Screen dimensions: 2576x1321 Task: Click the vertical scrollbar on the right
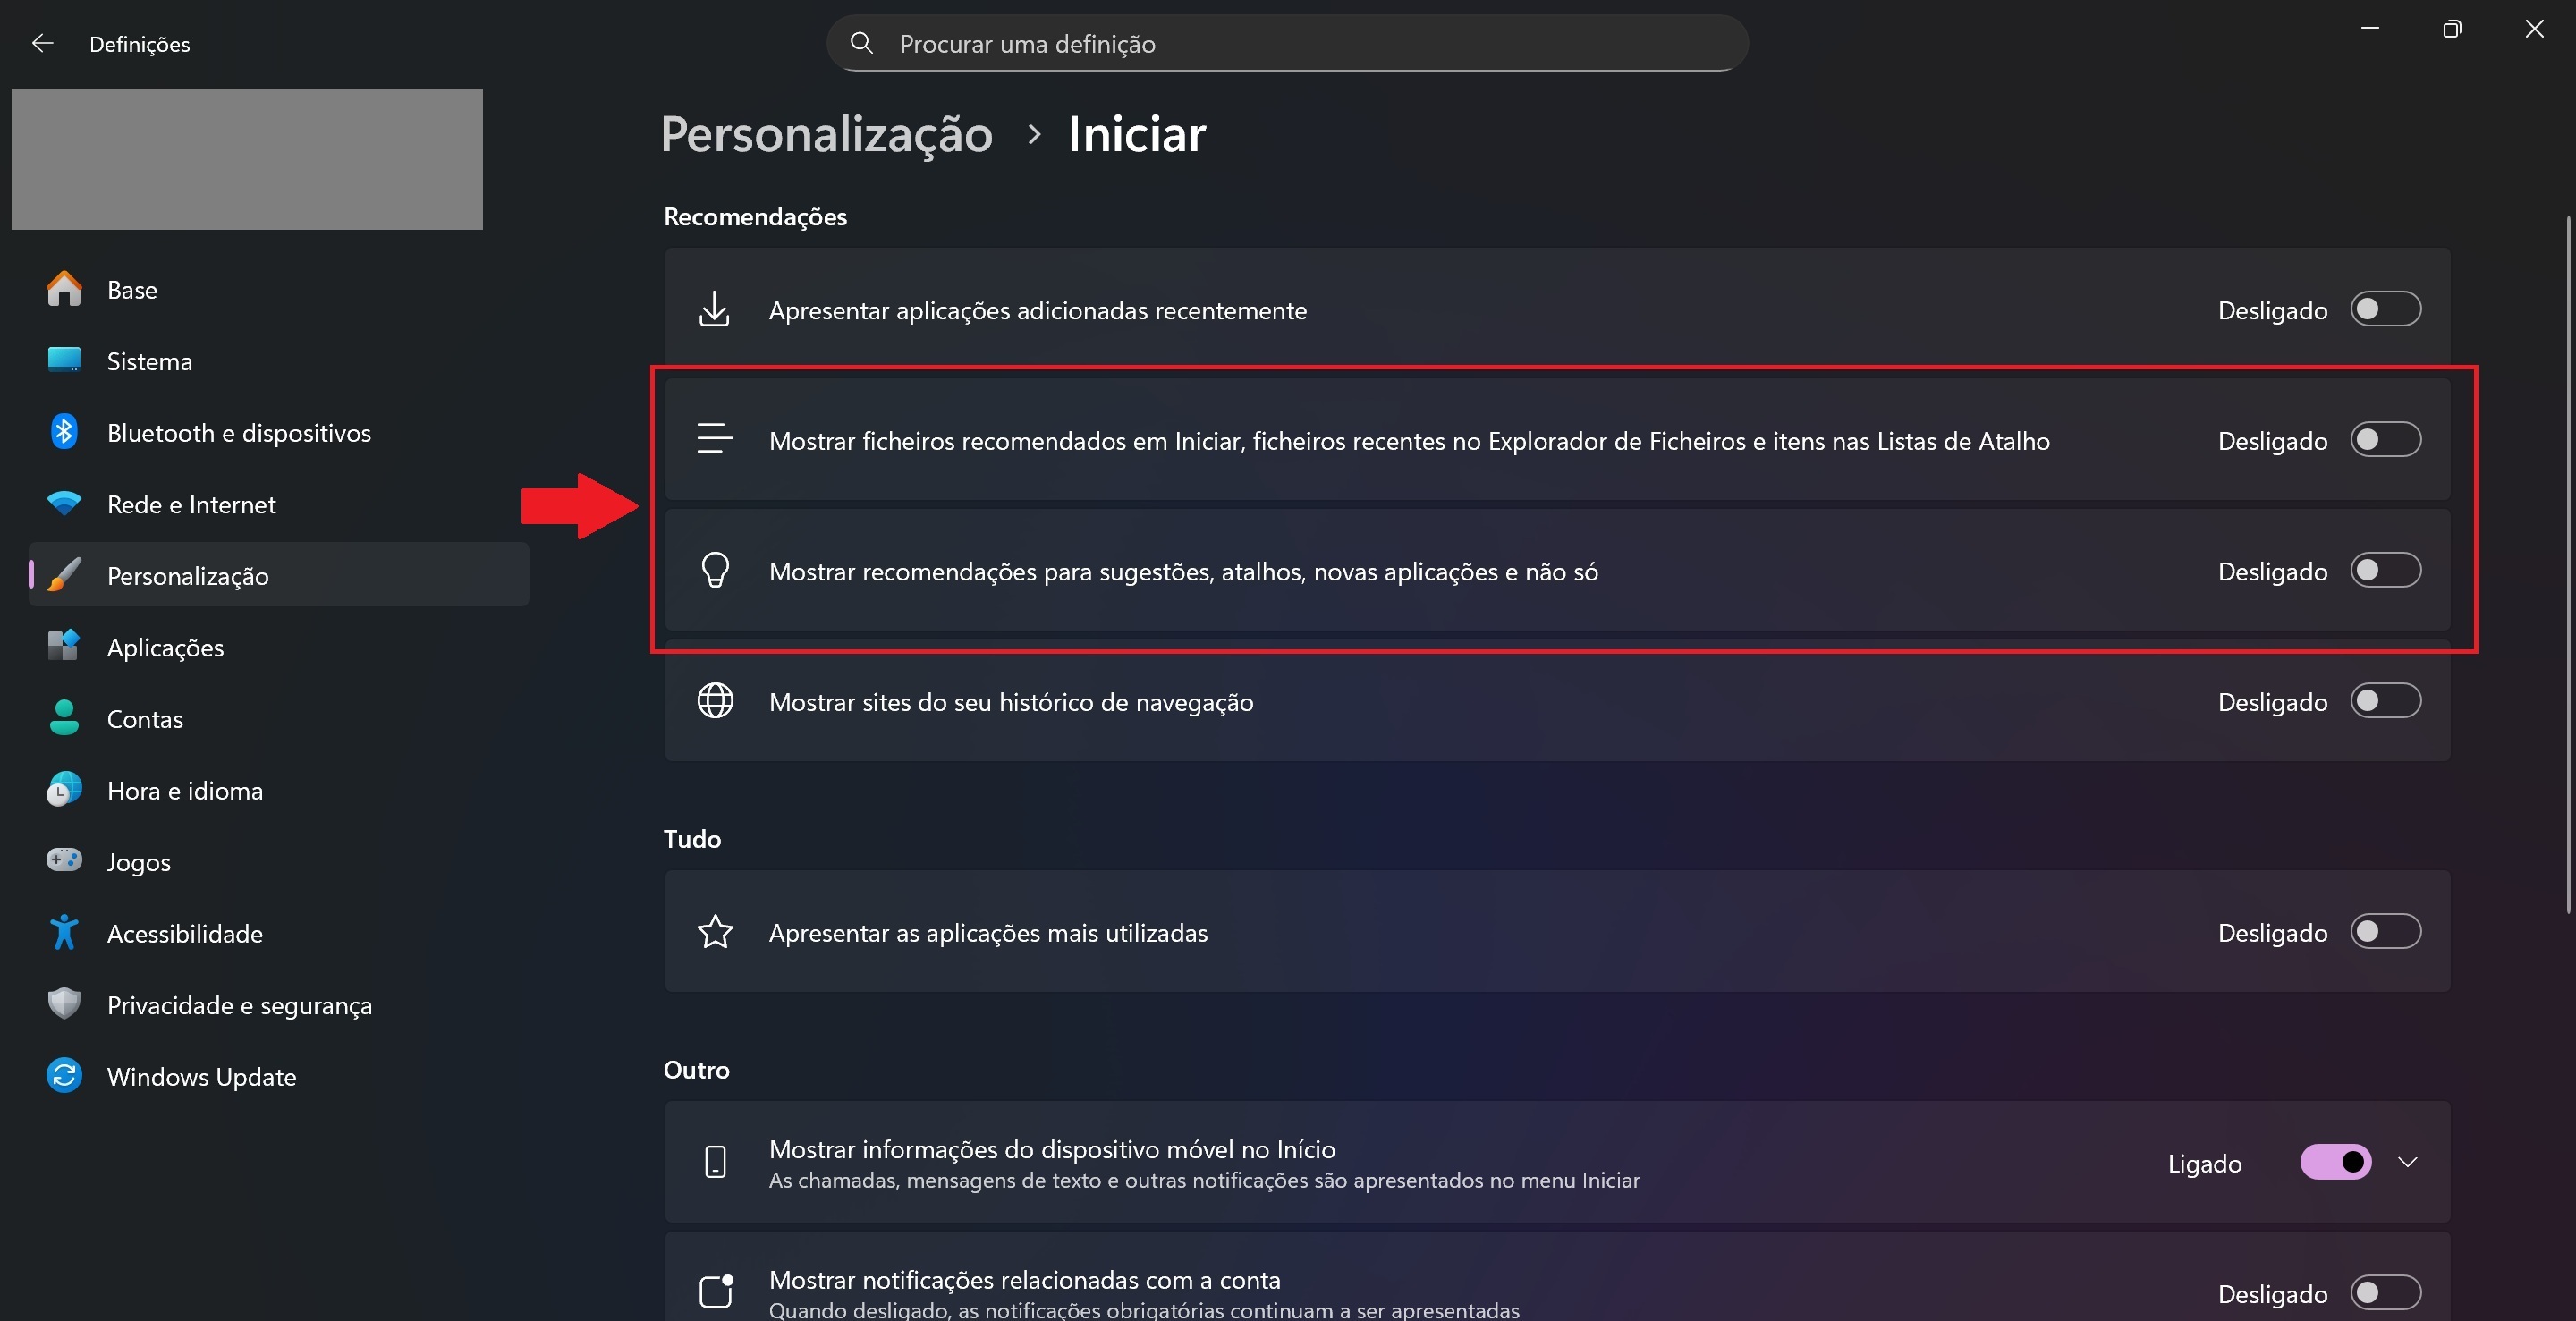coord(2567,560)
